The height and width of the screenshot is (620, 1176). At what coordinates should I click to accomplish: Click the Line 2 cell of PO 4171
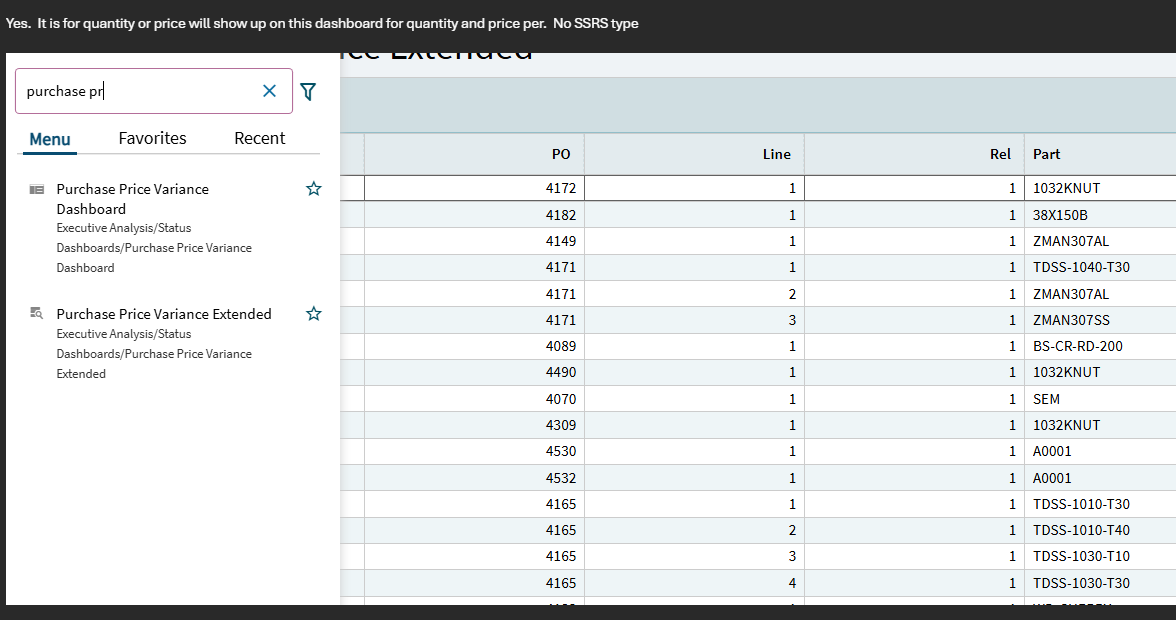click(694, 294)
